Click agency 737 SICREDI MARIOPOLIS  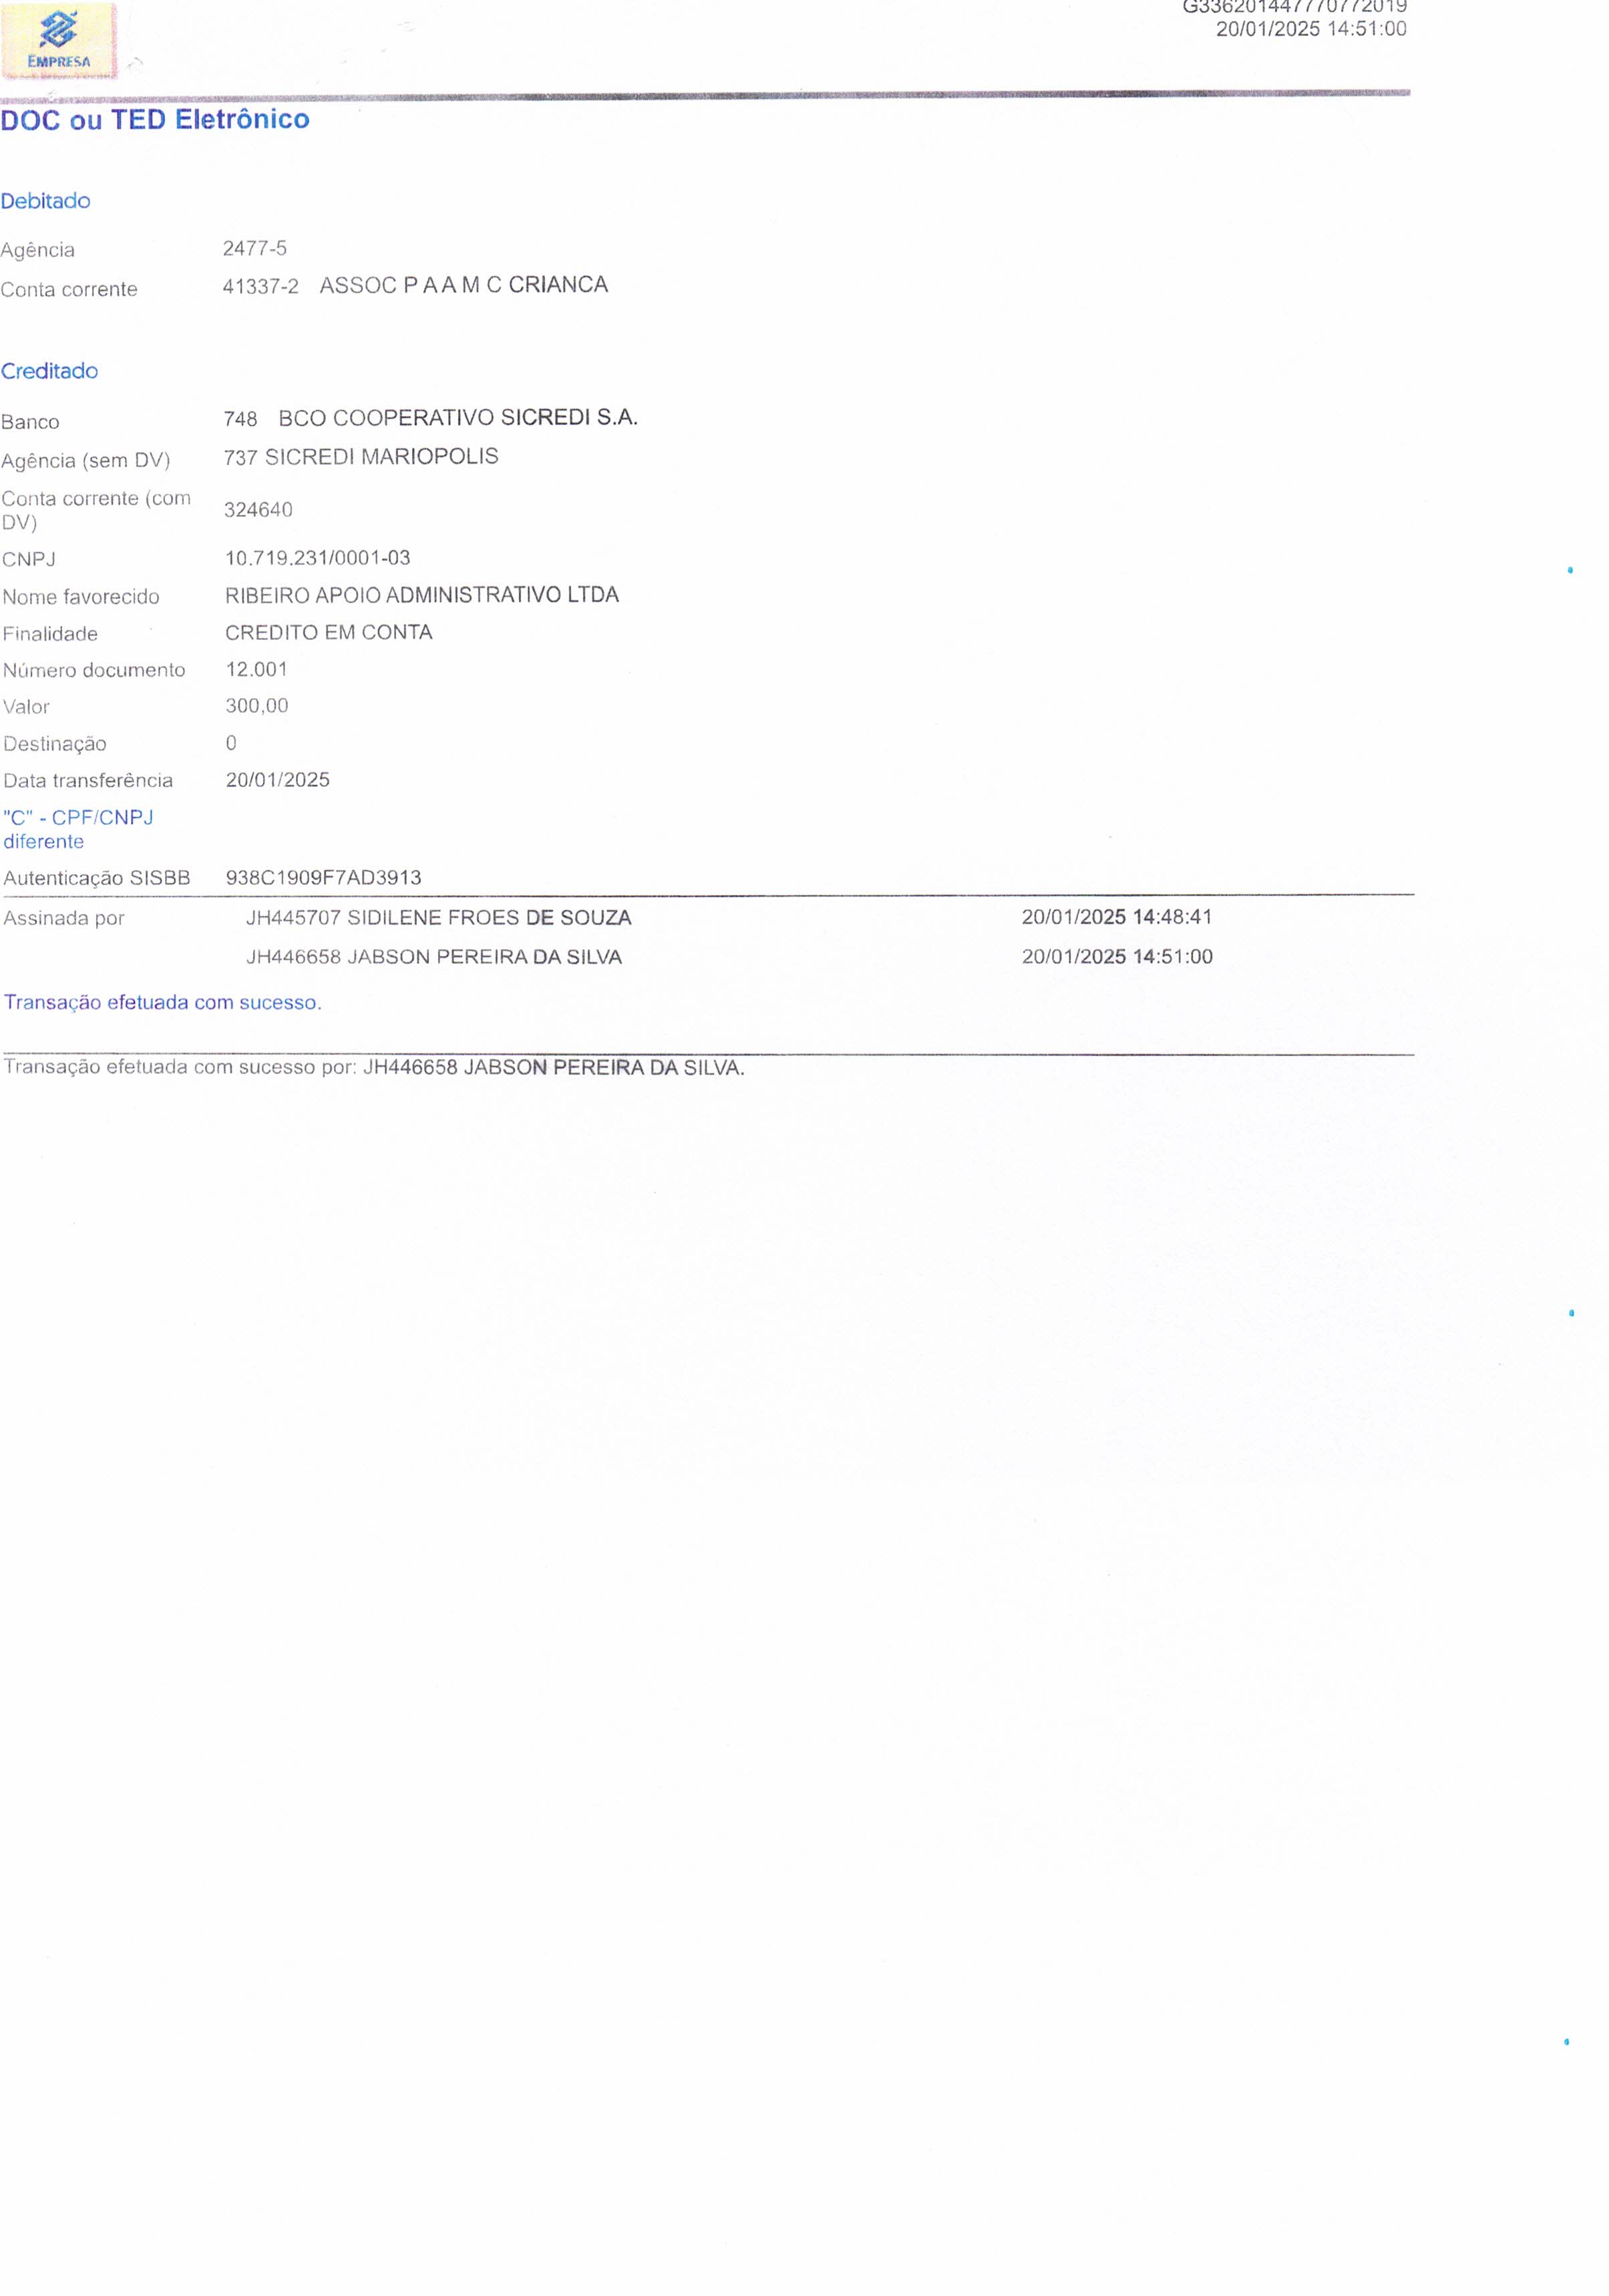360,457
